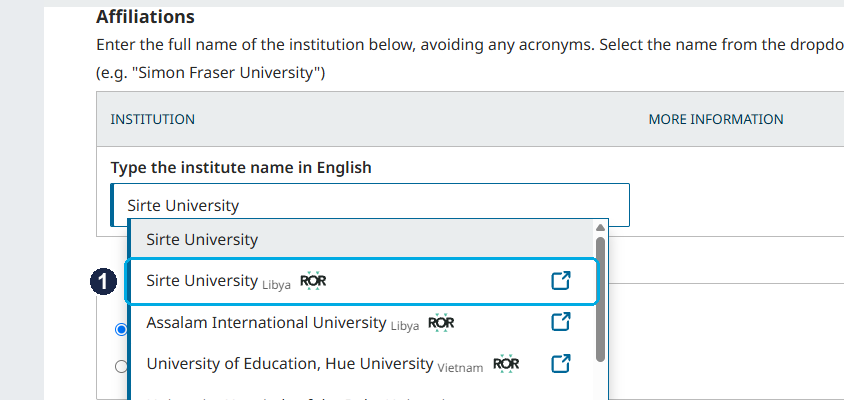This screenshot has width=844, height=400.
Task: Click the Libya label beside Sirte University
Action: coord(276,285)
